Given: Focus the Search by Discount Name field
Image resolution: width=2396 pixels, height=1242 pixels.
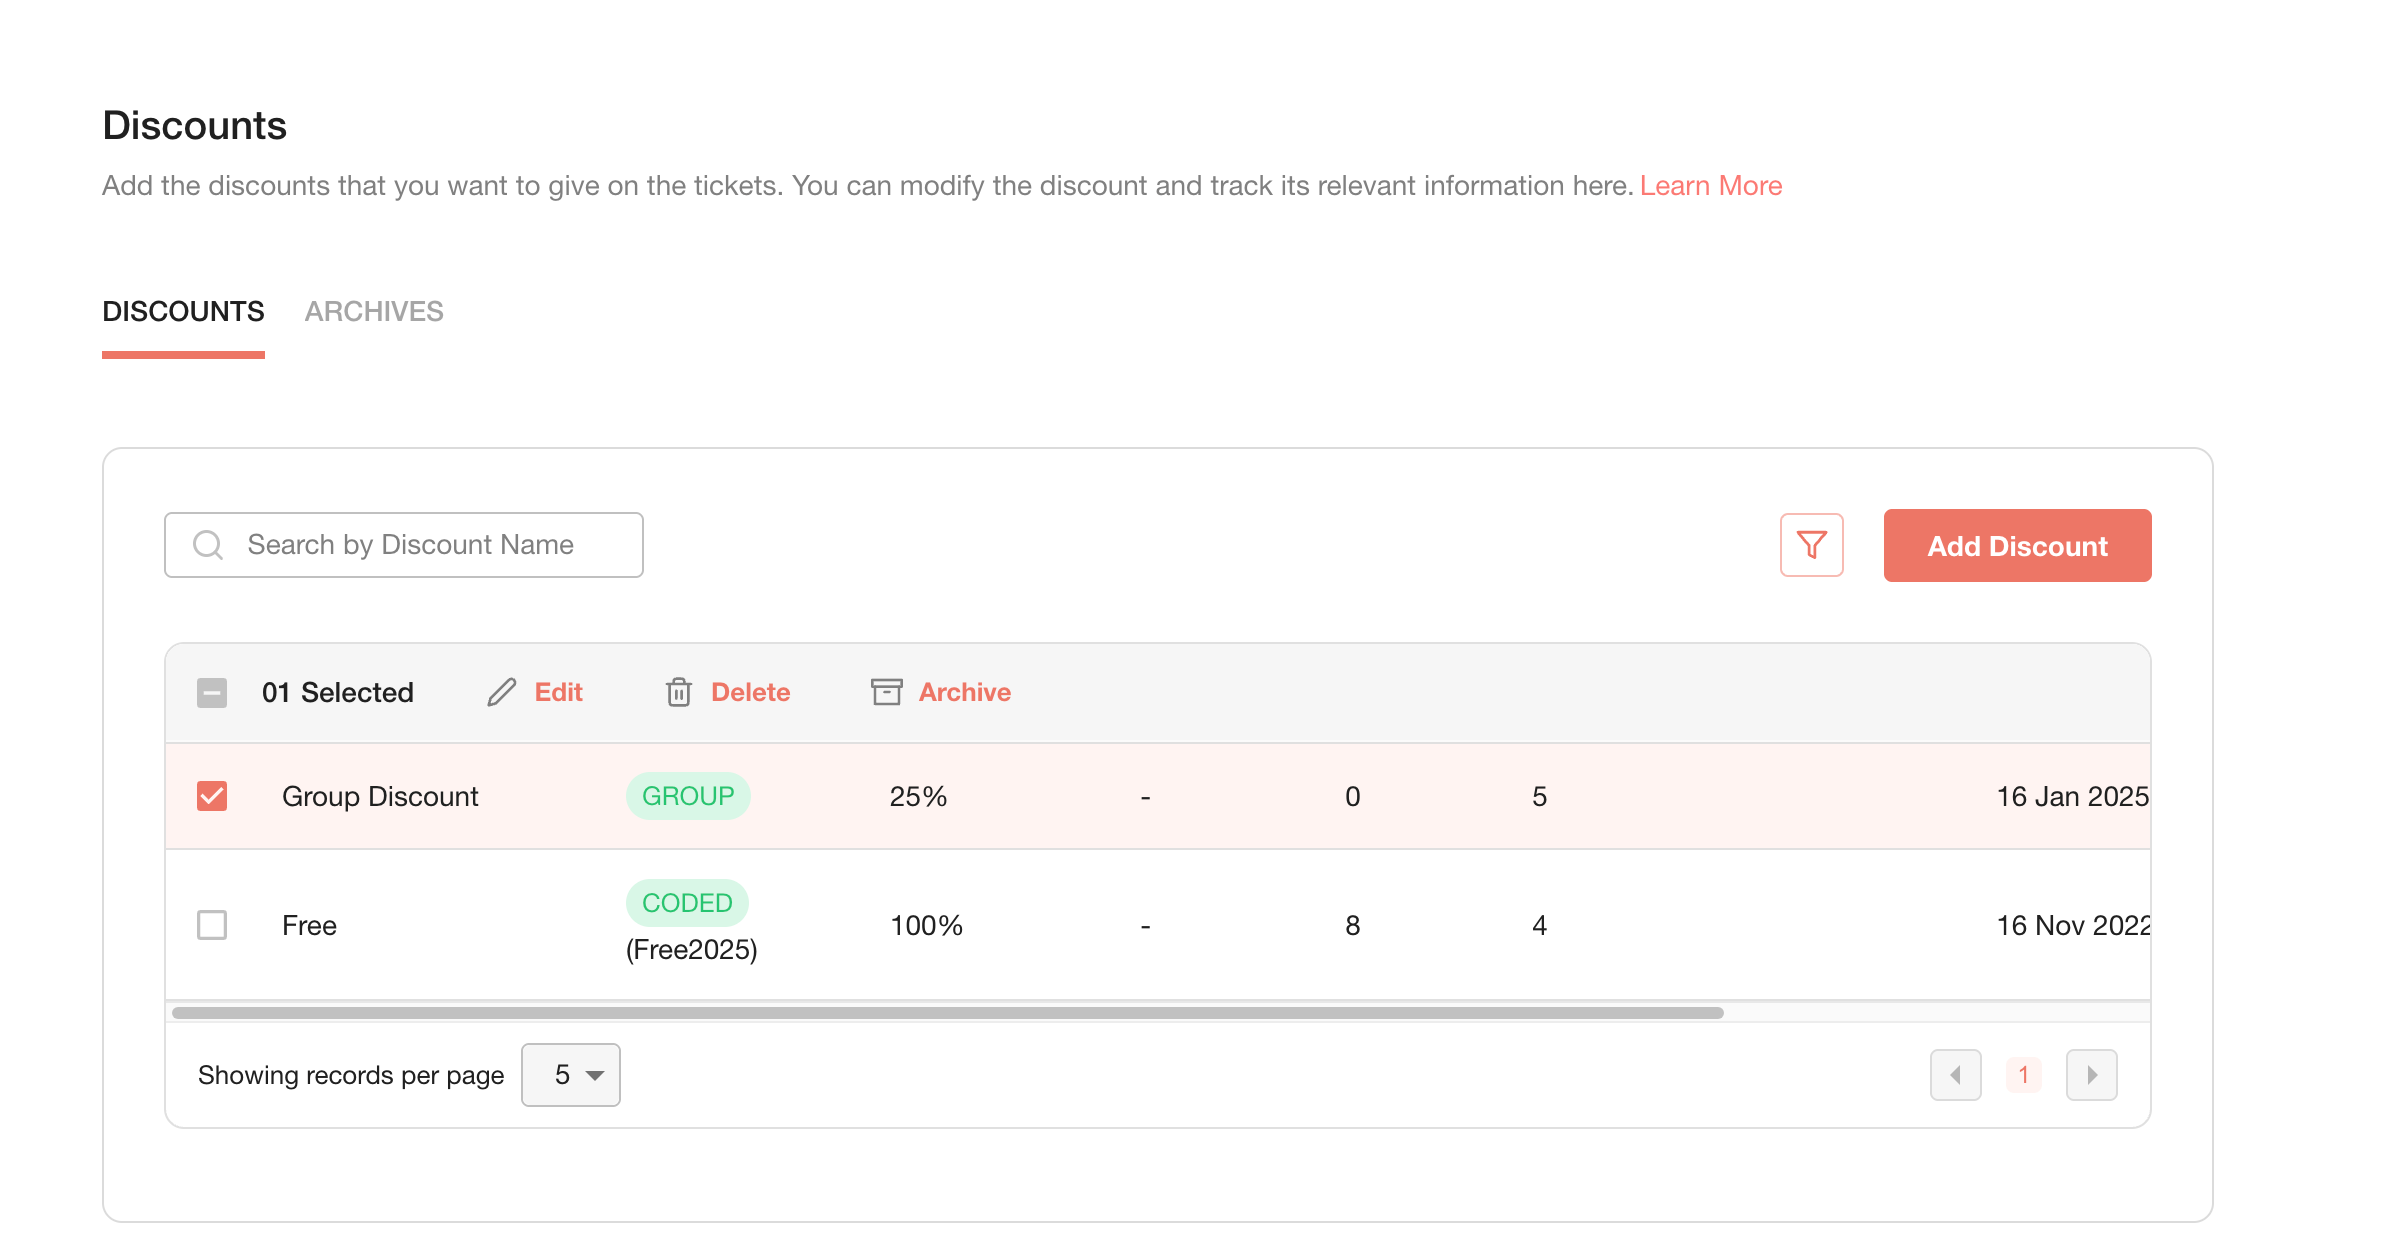Looking at the screenshot, I should (404, 545).
